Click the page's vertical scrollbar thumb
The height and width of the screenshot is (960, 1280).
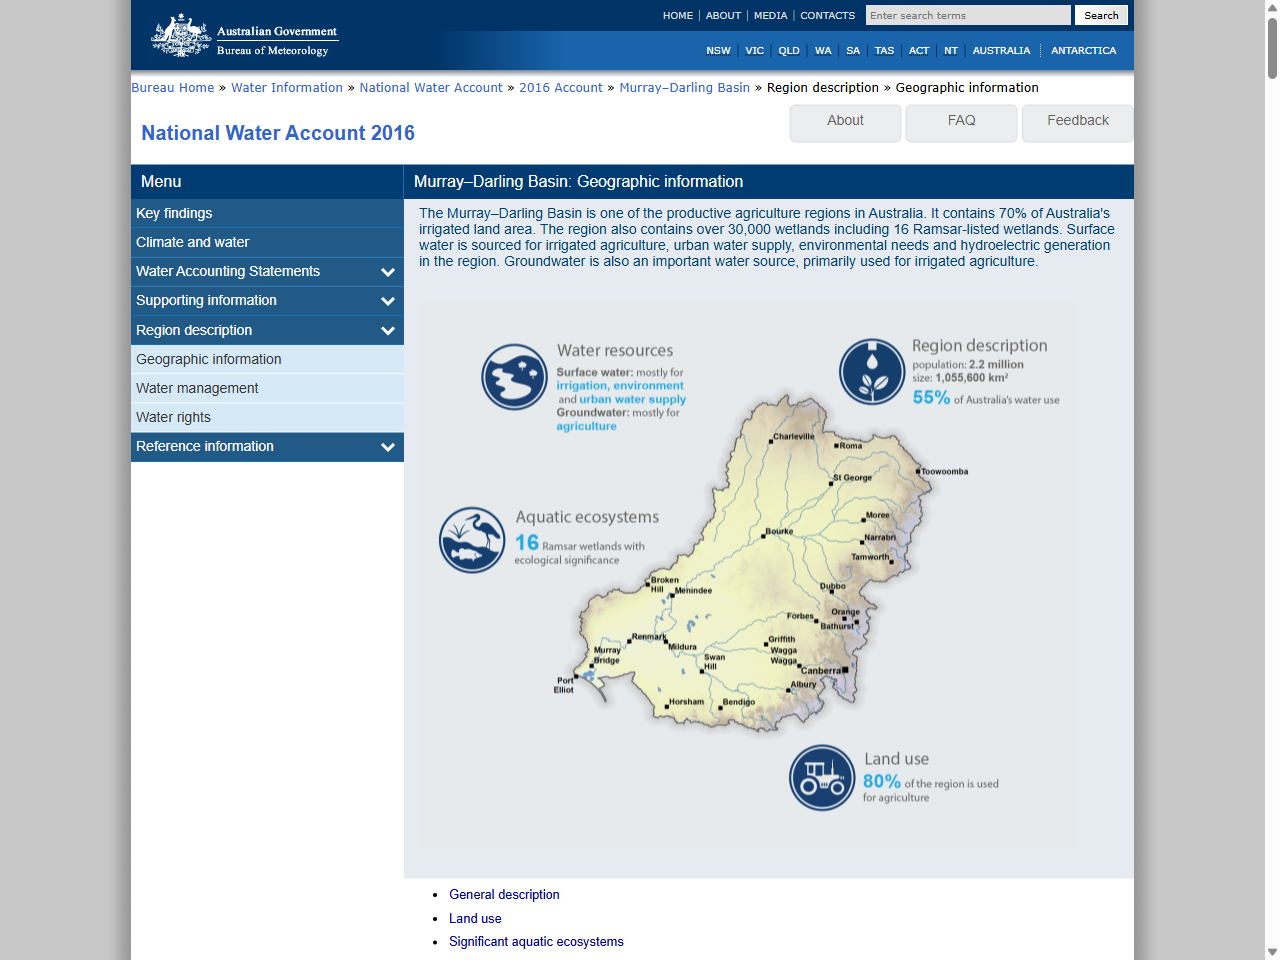pos(1272,48)
